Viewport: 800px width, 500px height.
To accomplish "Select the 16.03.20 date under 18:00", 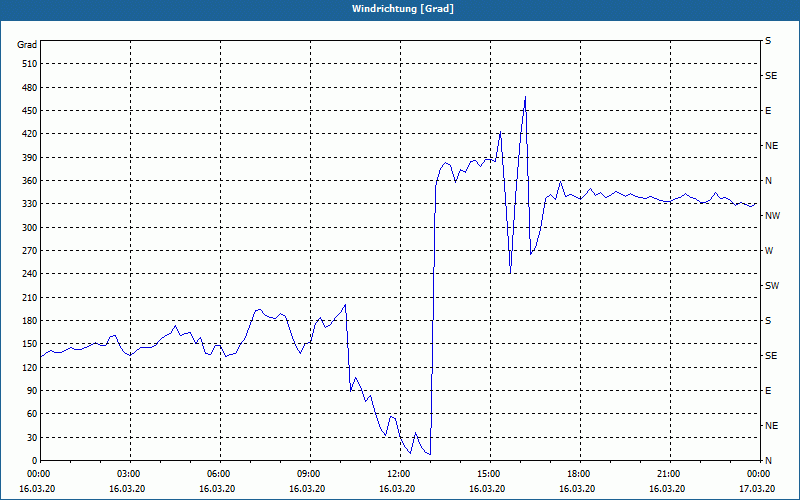I will coord(577,489).
